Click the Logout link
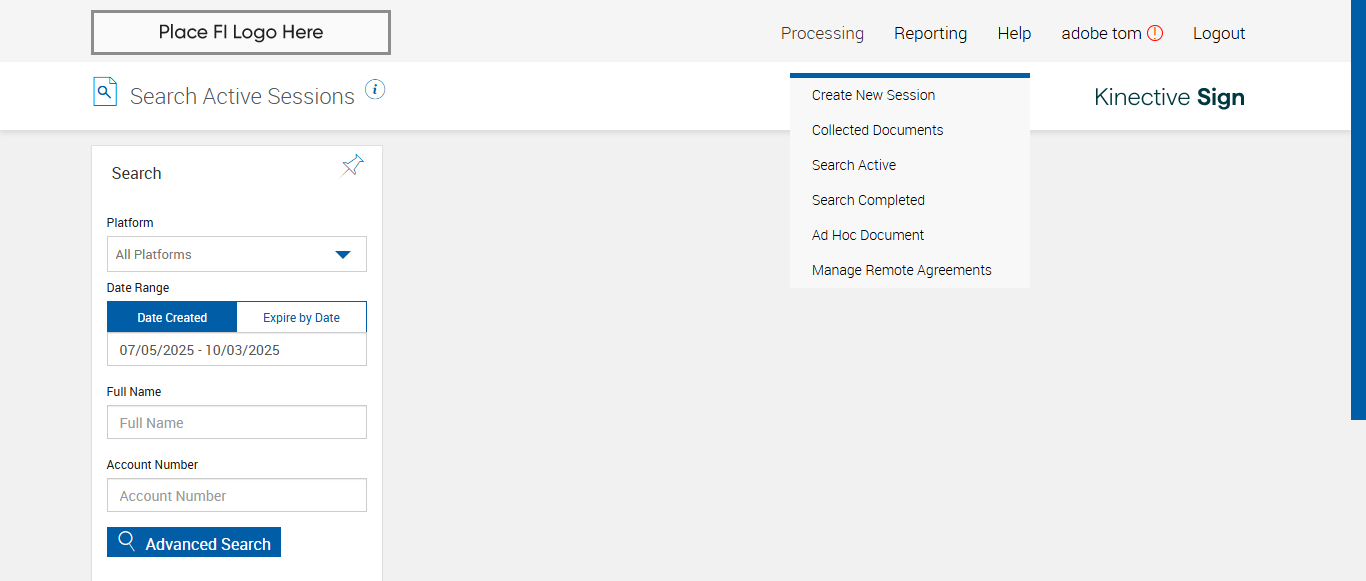 click(1218, 33)
